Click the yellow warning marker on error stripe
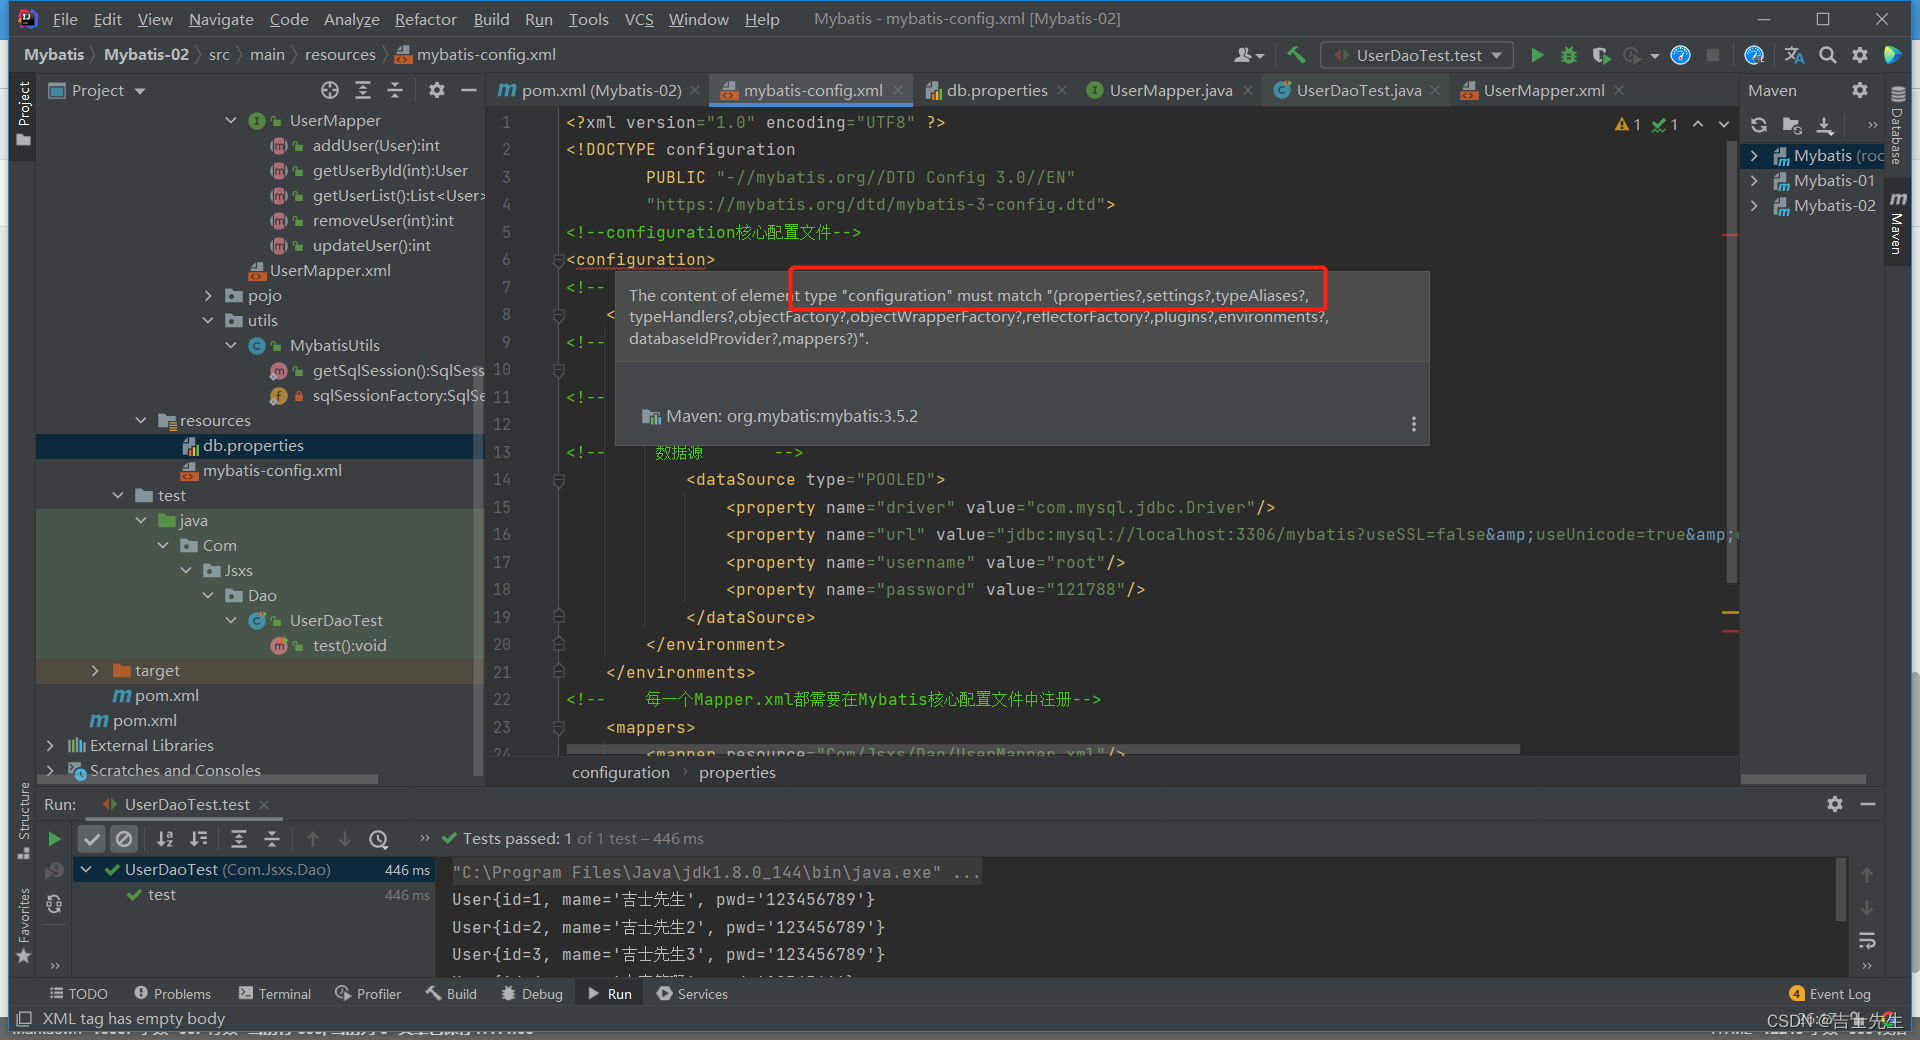This screenshot has height=1040, width=1920. pyautogui.click(x=1730, y=612)
